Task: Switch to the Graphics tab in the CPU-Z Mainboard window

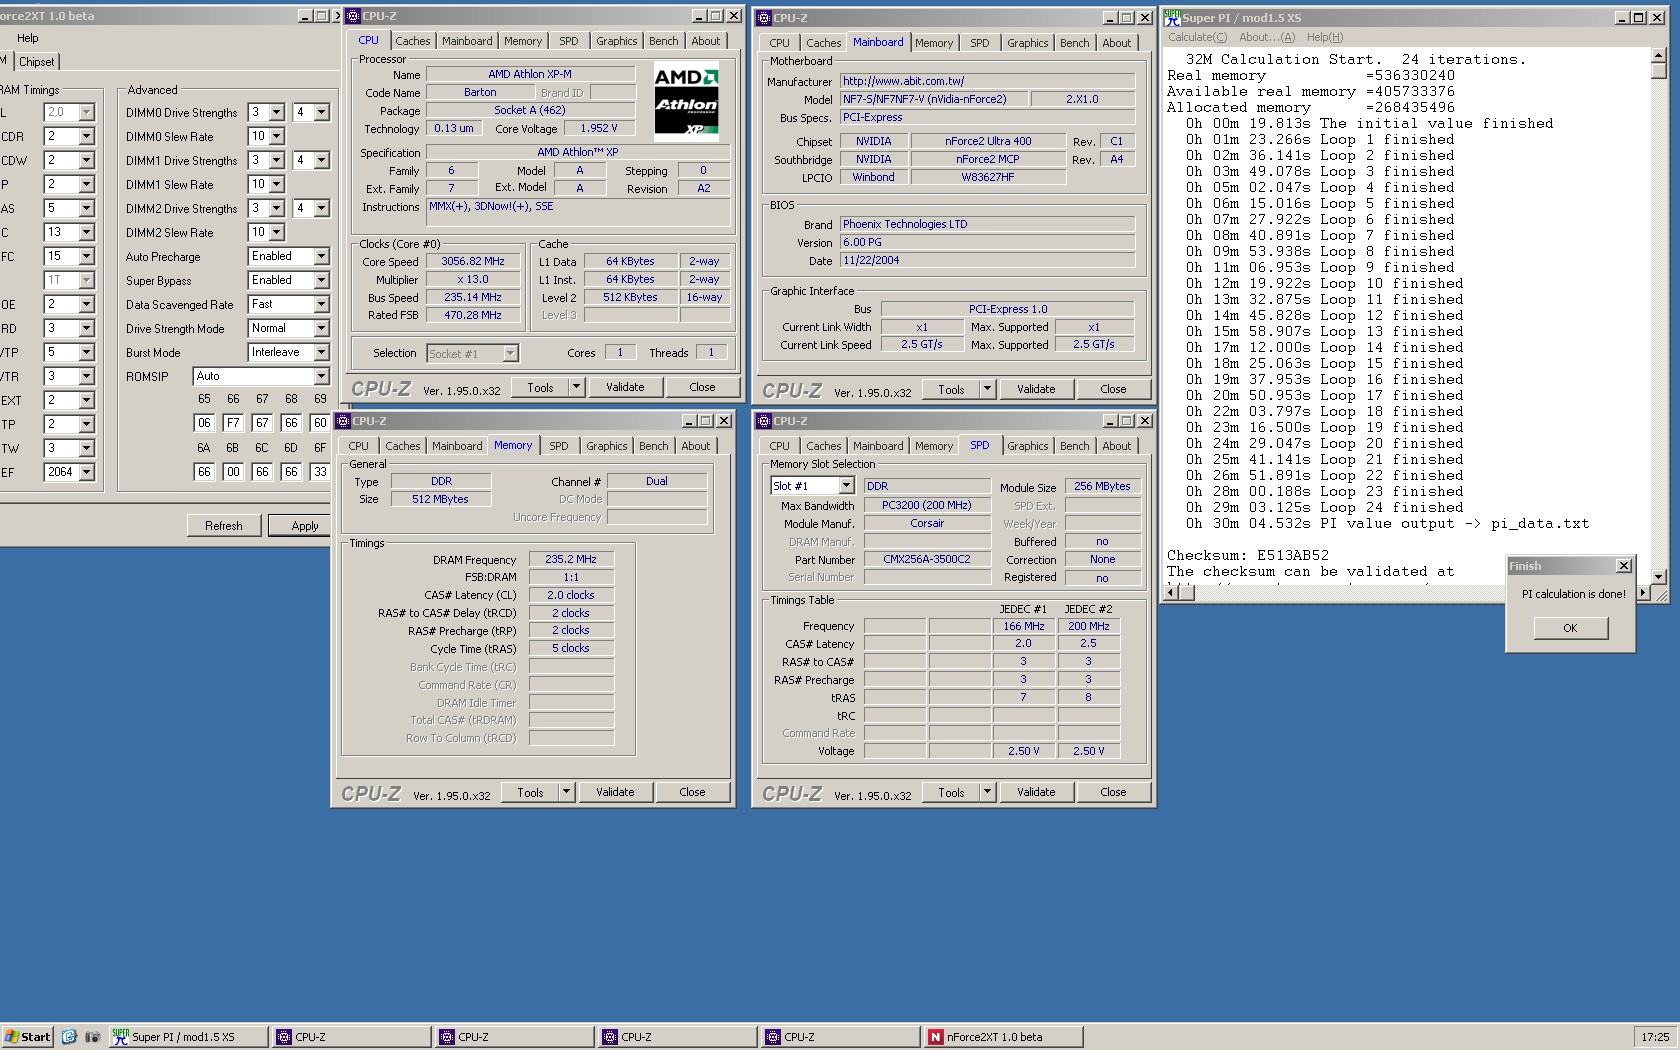Action: coord(1027,43)
